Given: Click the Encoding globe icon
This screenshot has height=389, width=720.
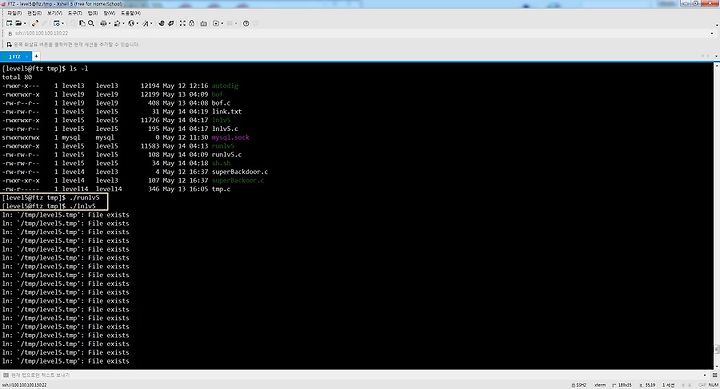Looking at the screenshot, I should 131,23.
